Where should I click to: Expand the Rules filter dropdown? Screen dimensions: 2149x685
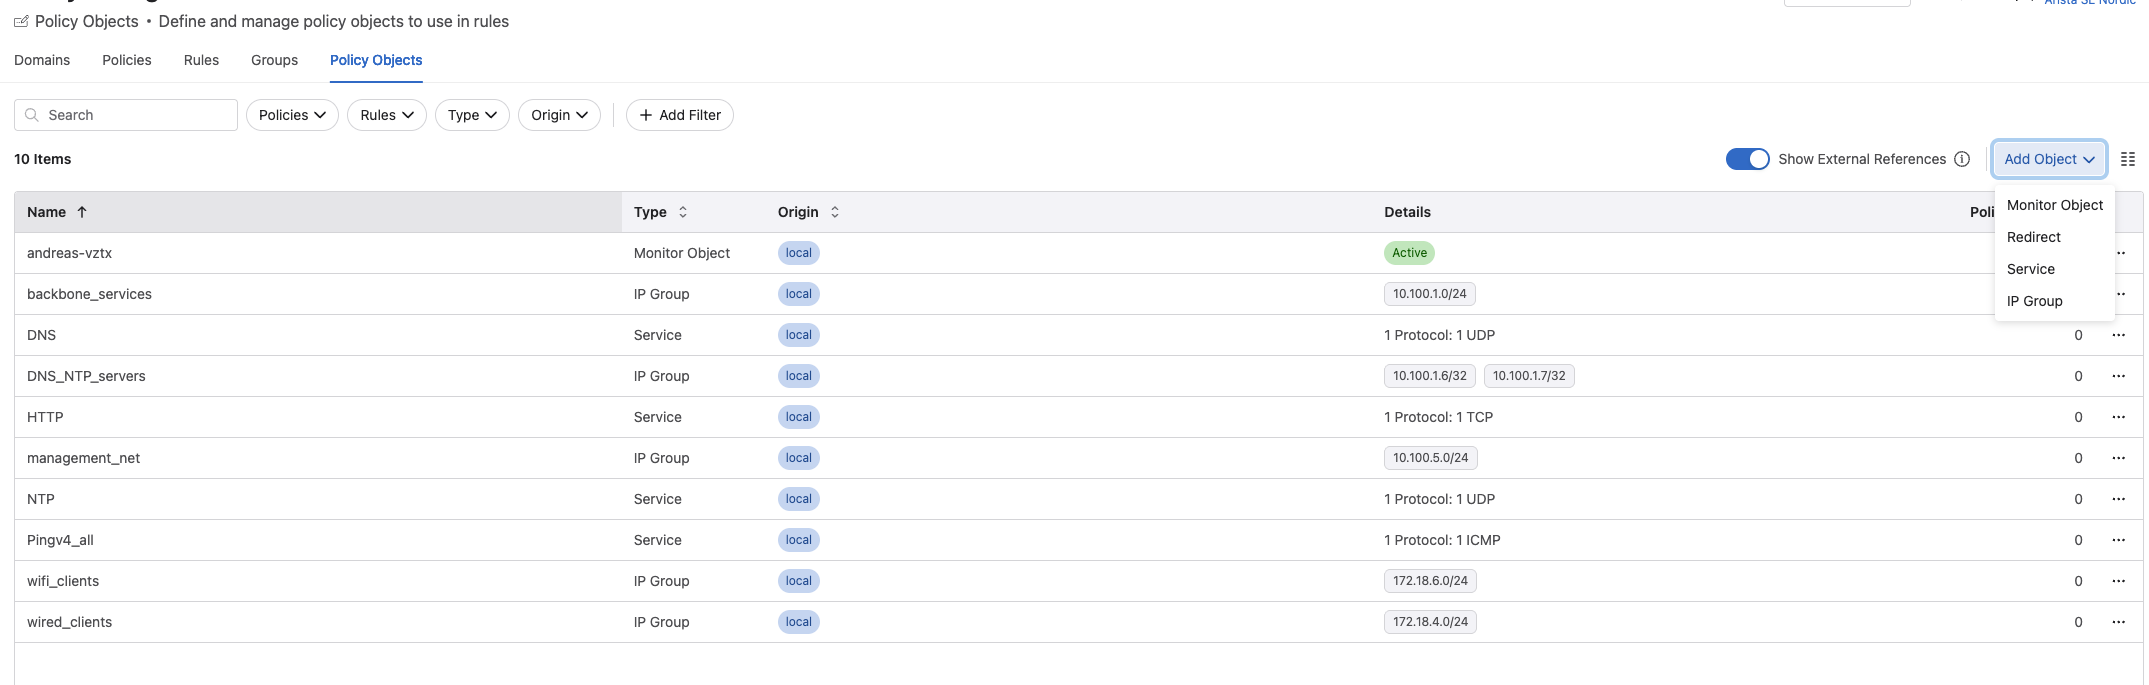[x=387, y=115]
